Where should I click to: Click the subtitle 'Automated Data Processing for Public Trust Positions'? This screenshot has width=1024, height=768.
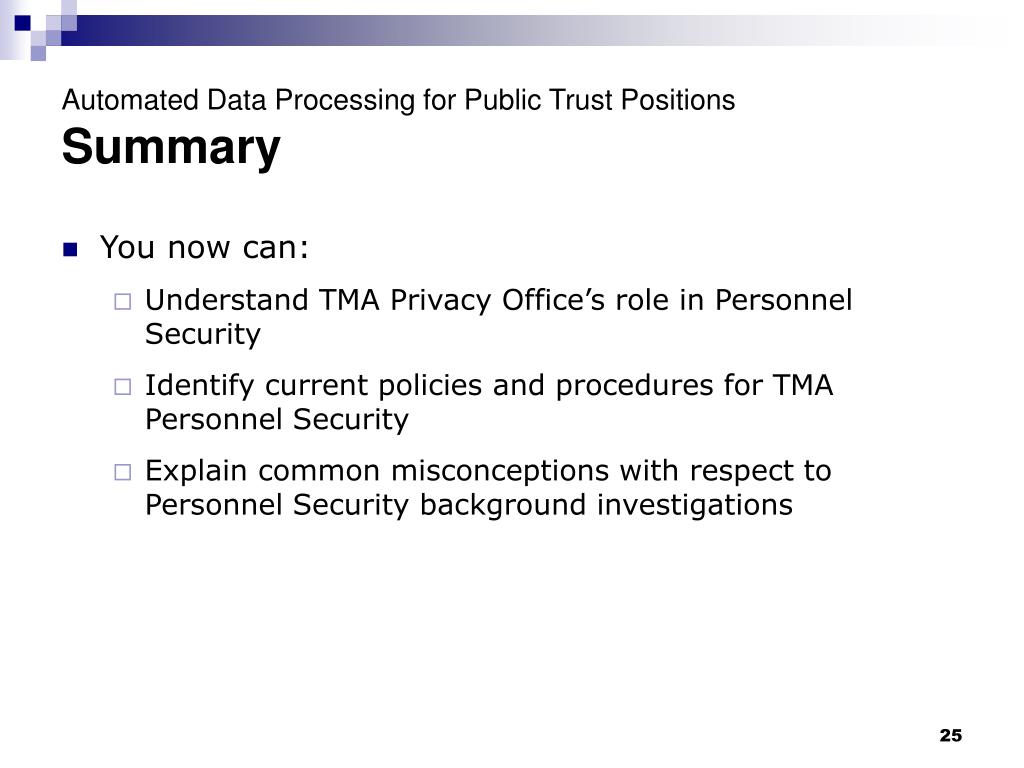tap(398, 101)
